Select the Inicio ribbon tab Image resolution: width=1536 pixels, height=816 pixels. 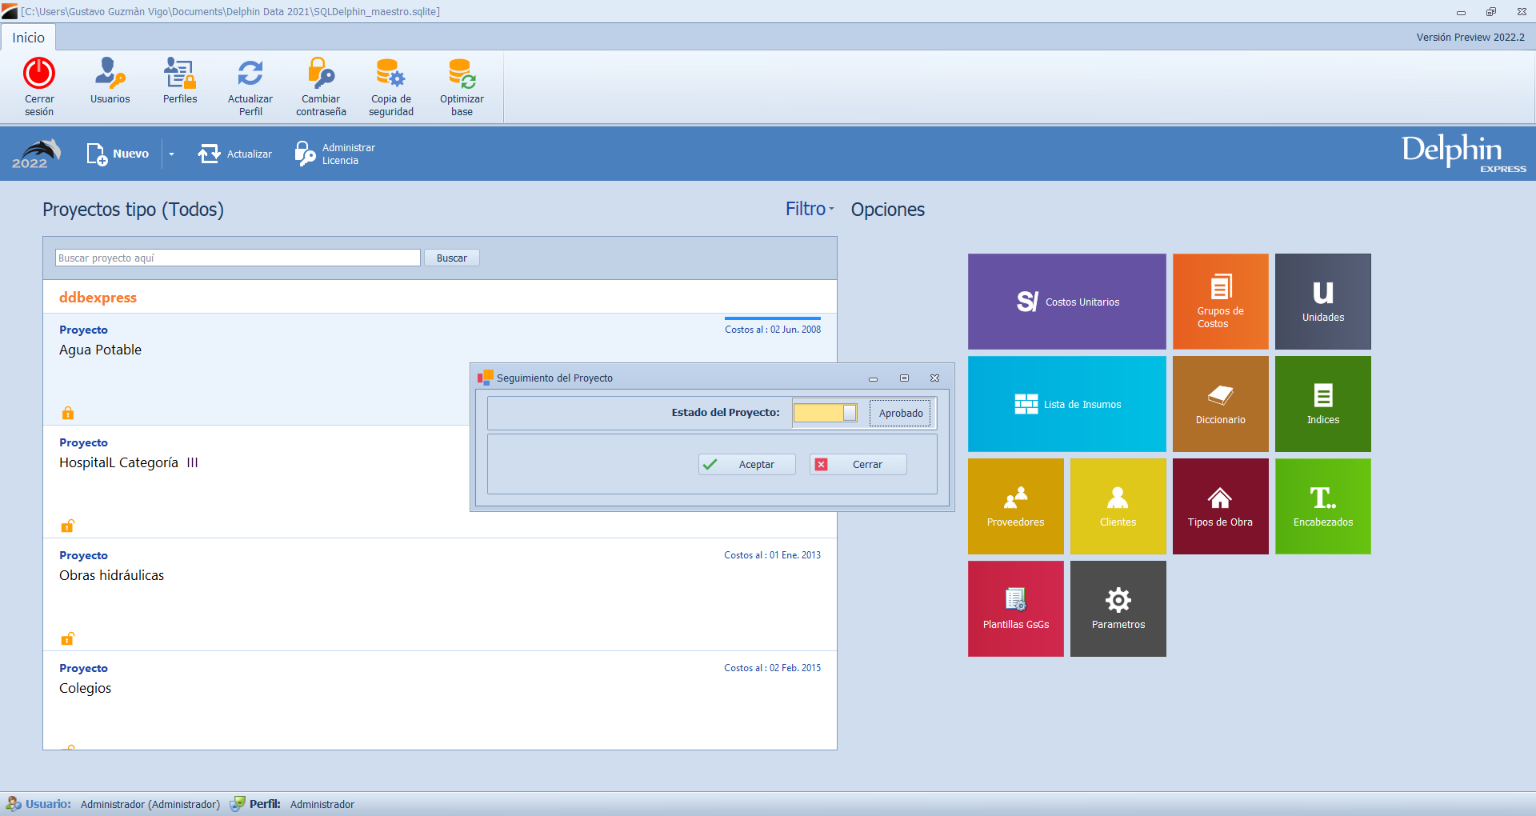pos(28,38)
